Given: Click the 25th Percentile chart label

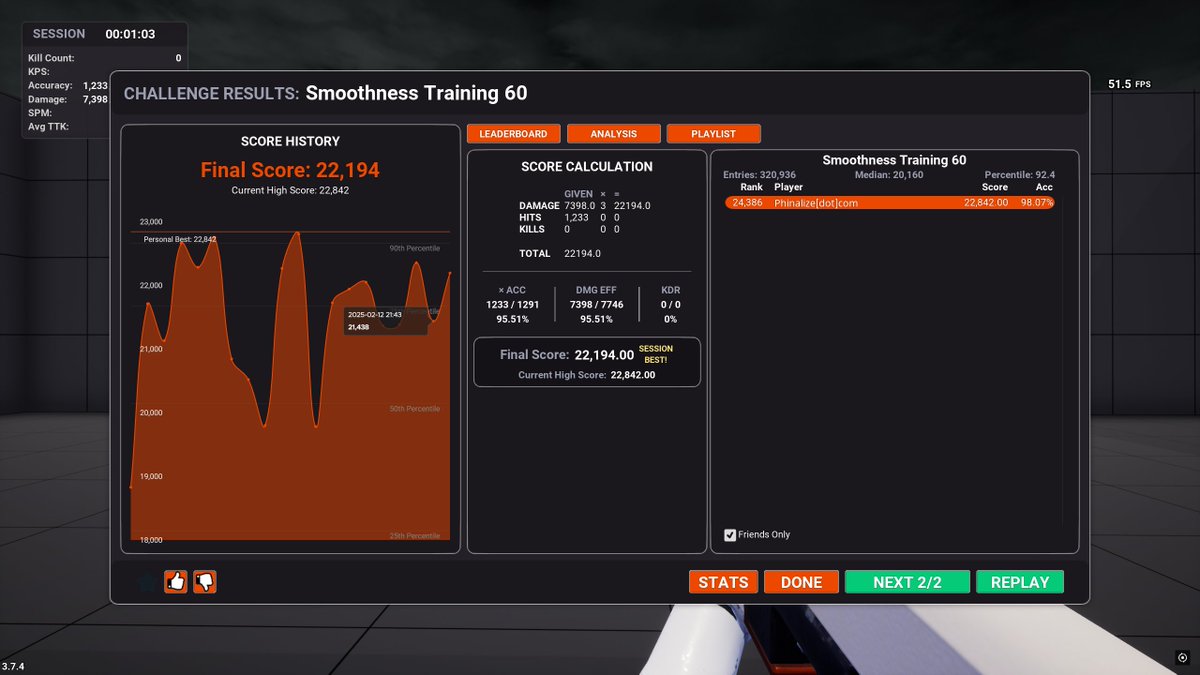Looking at the screenshot, I should (414, 536).
